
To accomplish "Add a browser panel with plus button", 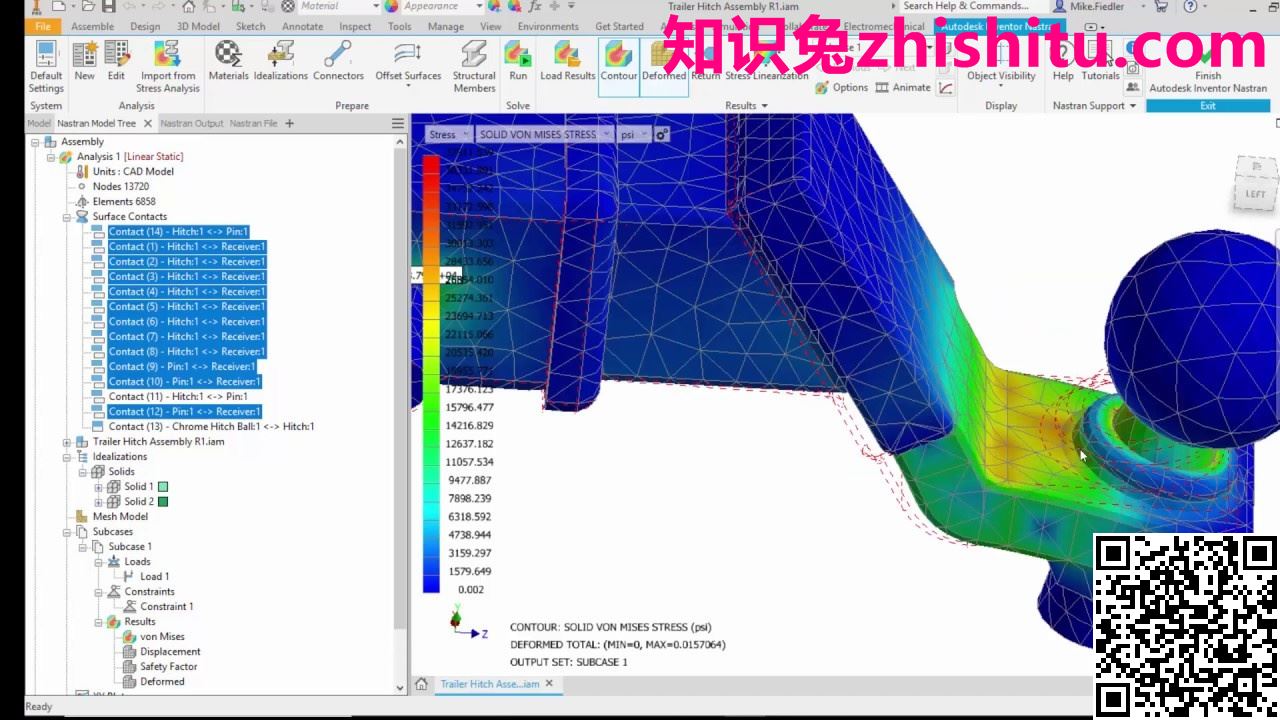I will [x=290, y=123].
